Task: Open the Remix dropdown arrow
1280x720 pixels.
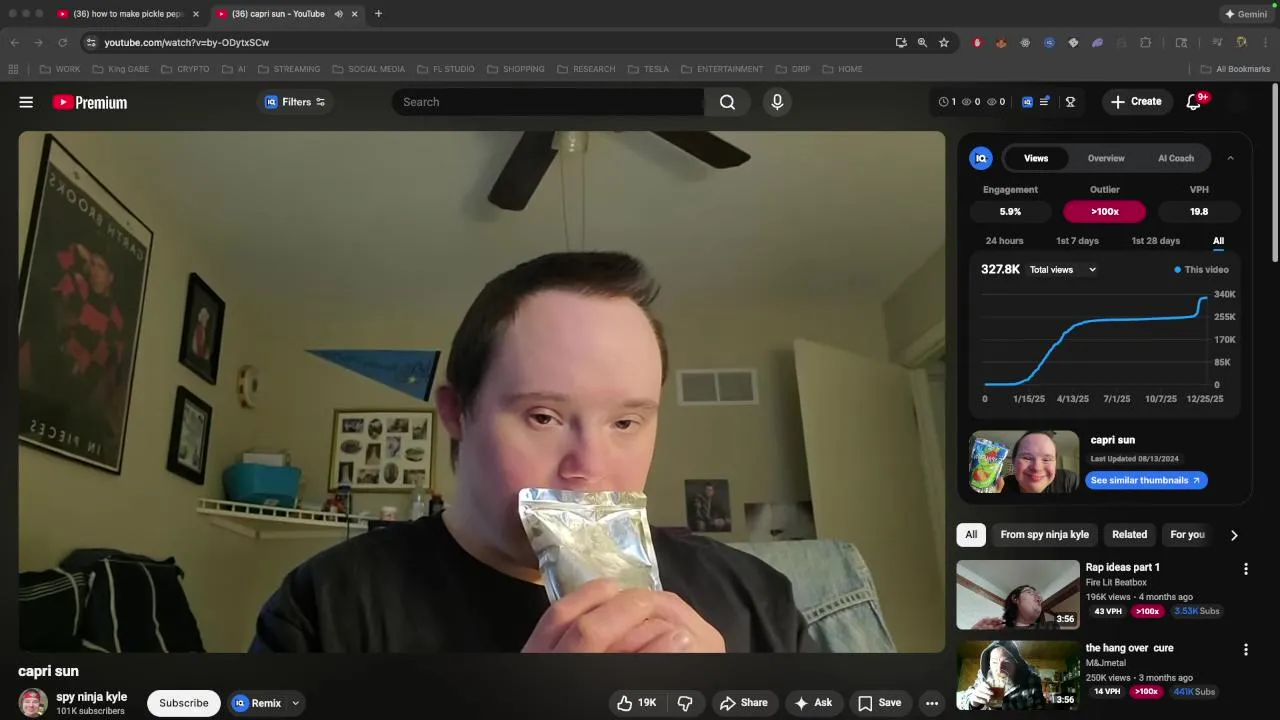Action: coord(295,703)
